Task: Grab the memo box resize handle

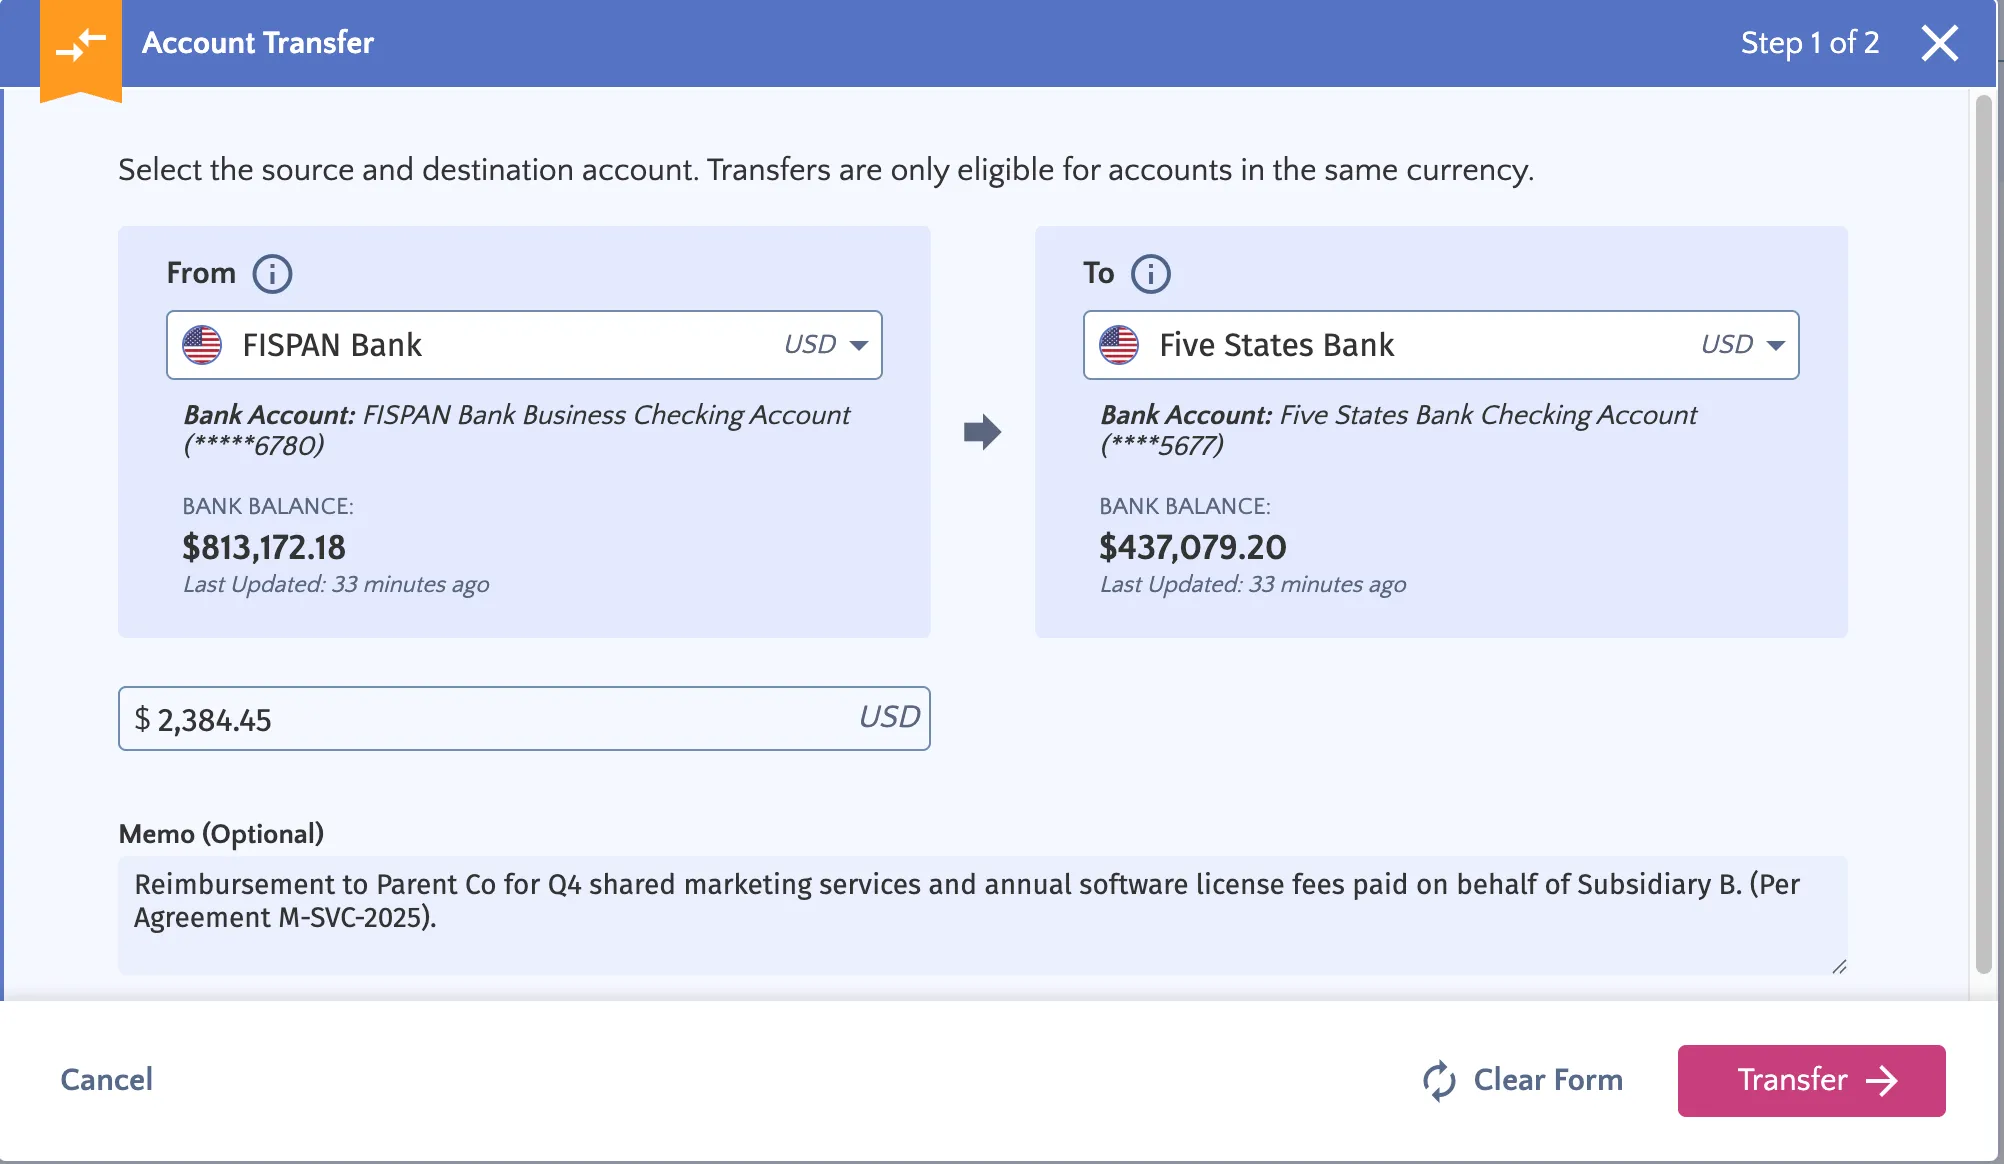Action: point(1839,967)
